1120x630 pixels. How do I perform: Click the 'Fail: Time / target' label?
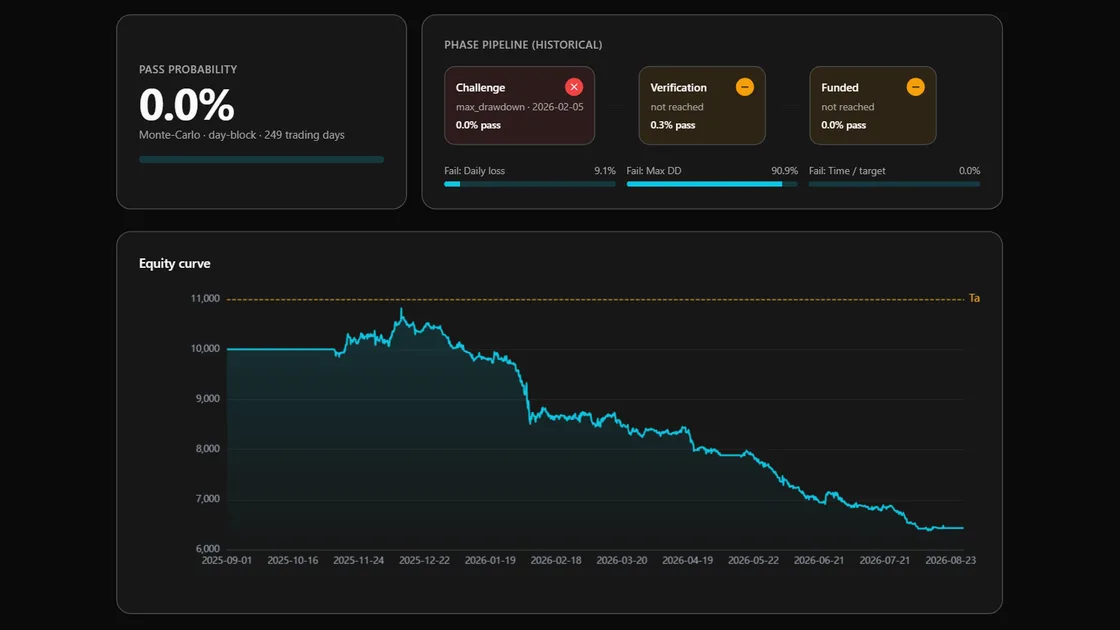coord(846,171)
